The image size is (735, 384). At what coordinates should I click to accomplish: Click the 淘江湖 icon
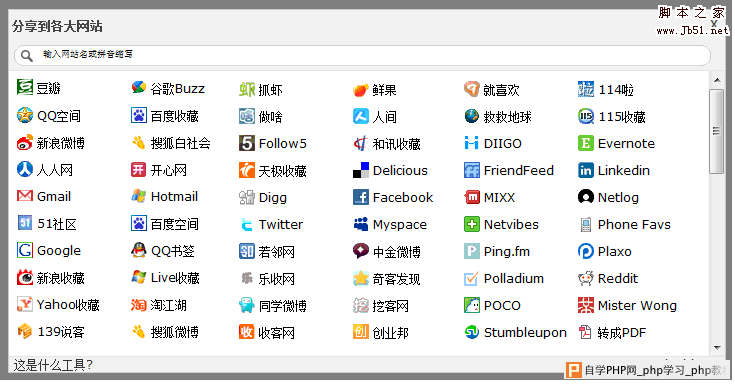[139, 305]
